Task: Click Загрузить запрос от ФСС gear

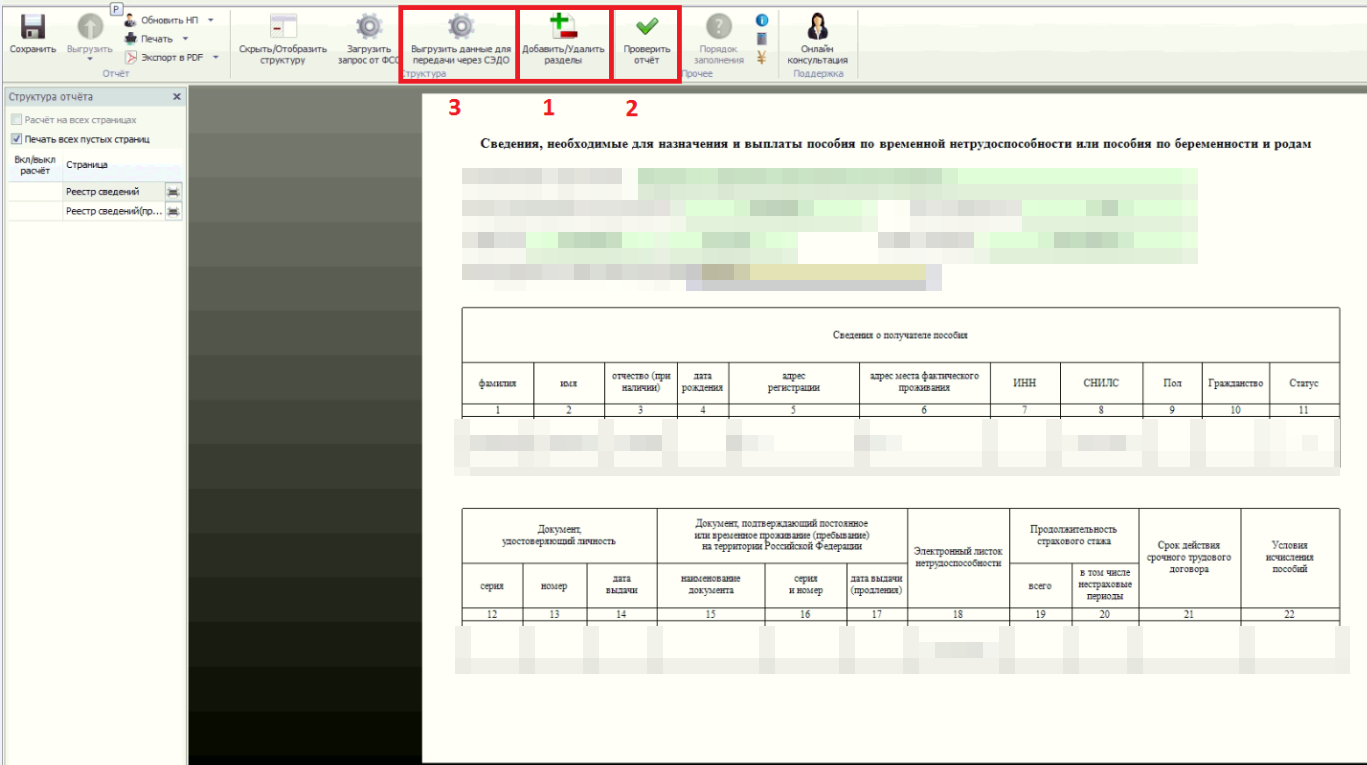Action: 369,40
